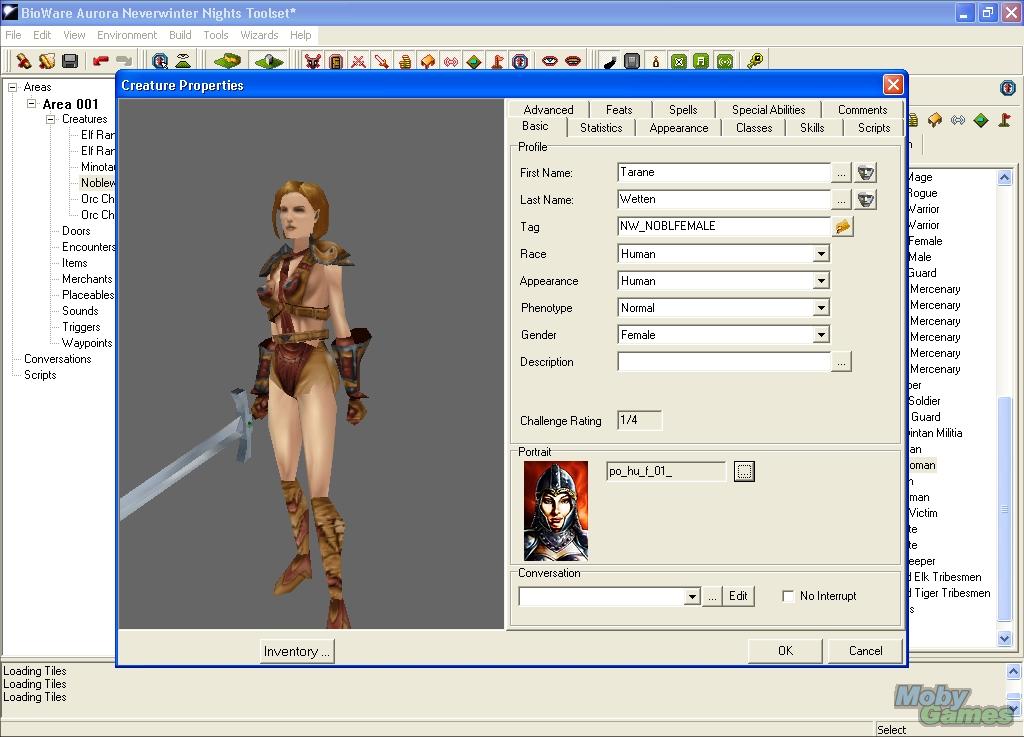Viewport: 1024px width, 737px height.
Task: Switch to the Special Abilities tab
Action: pyautogui.click(x=769, y=110)
